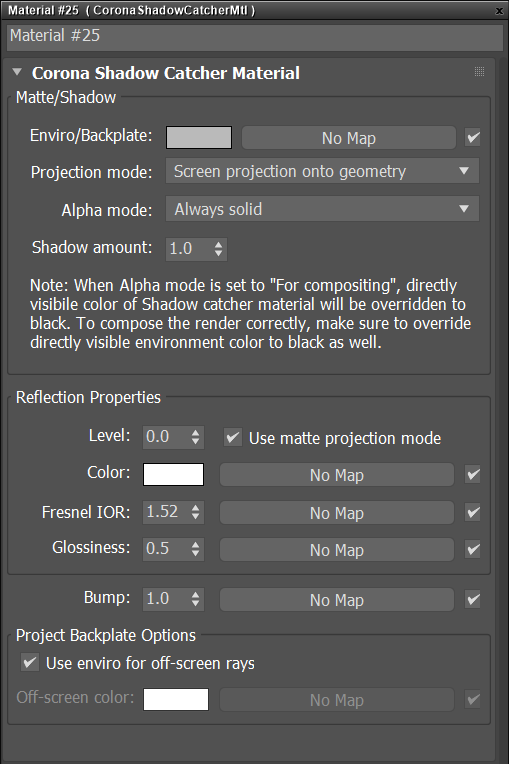Click the Reflection Level value field
509x764 pixels.
coord(166,437)
